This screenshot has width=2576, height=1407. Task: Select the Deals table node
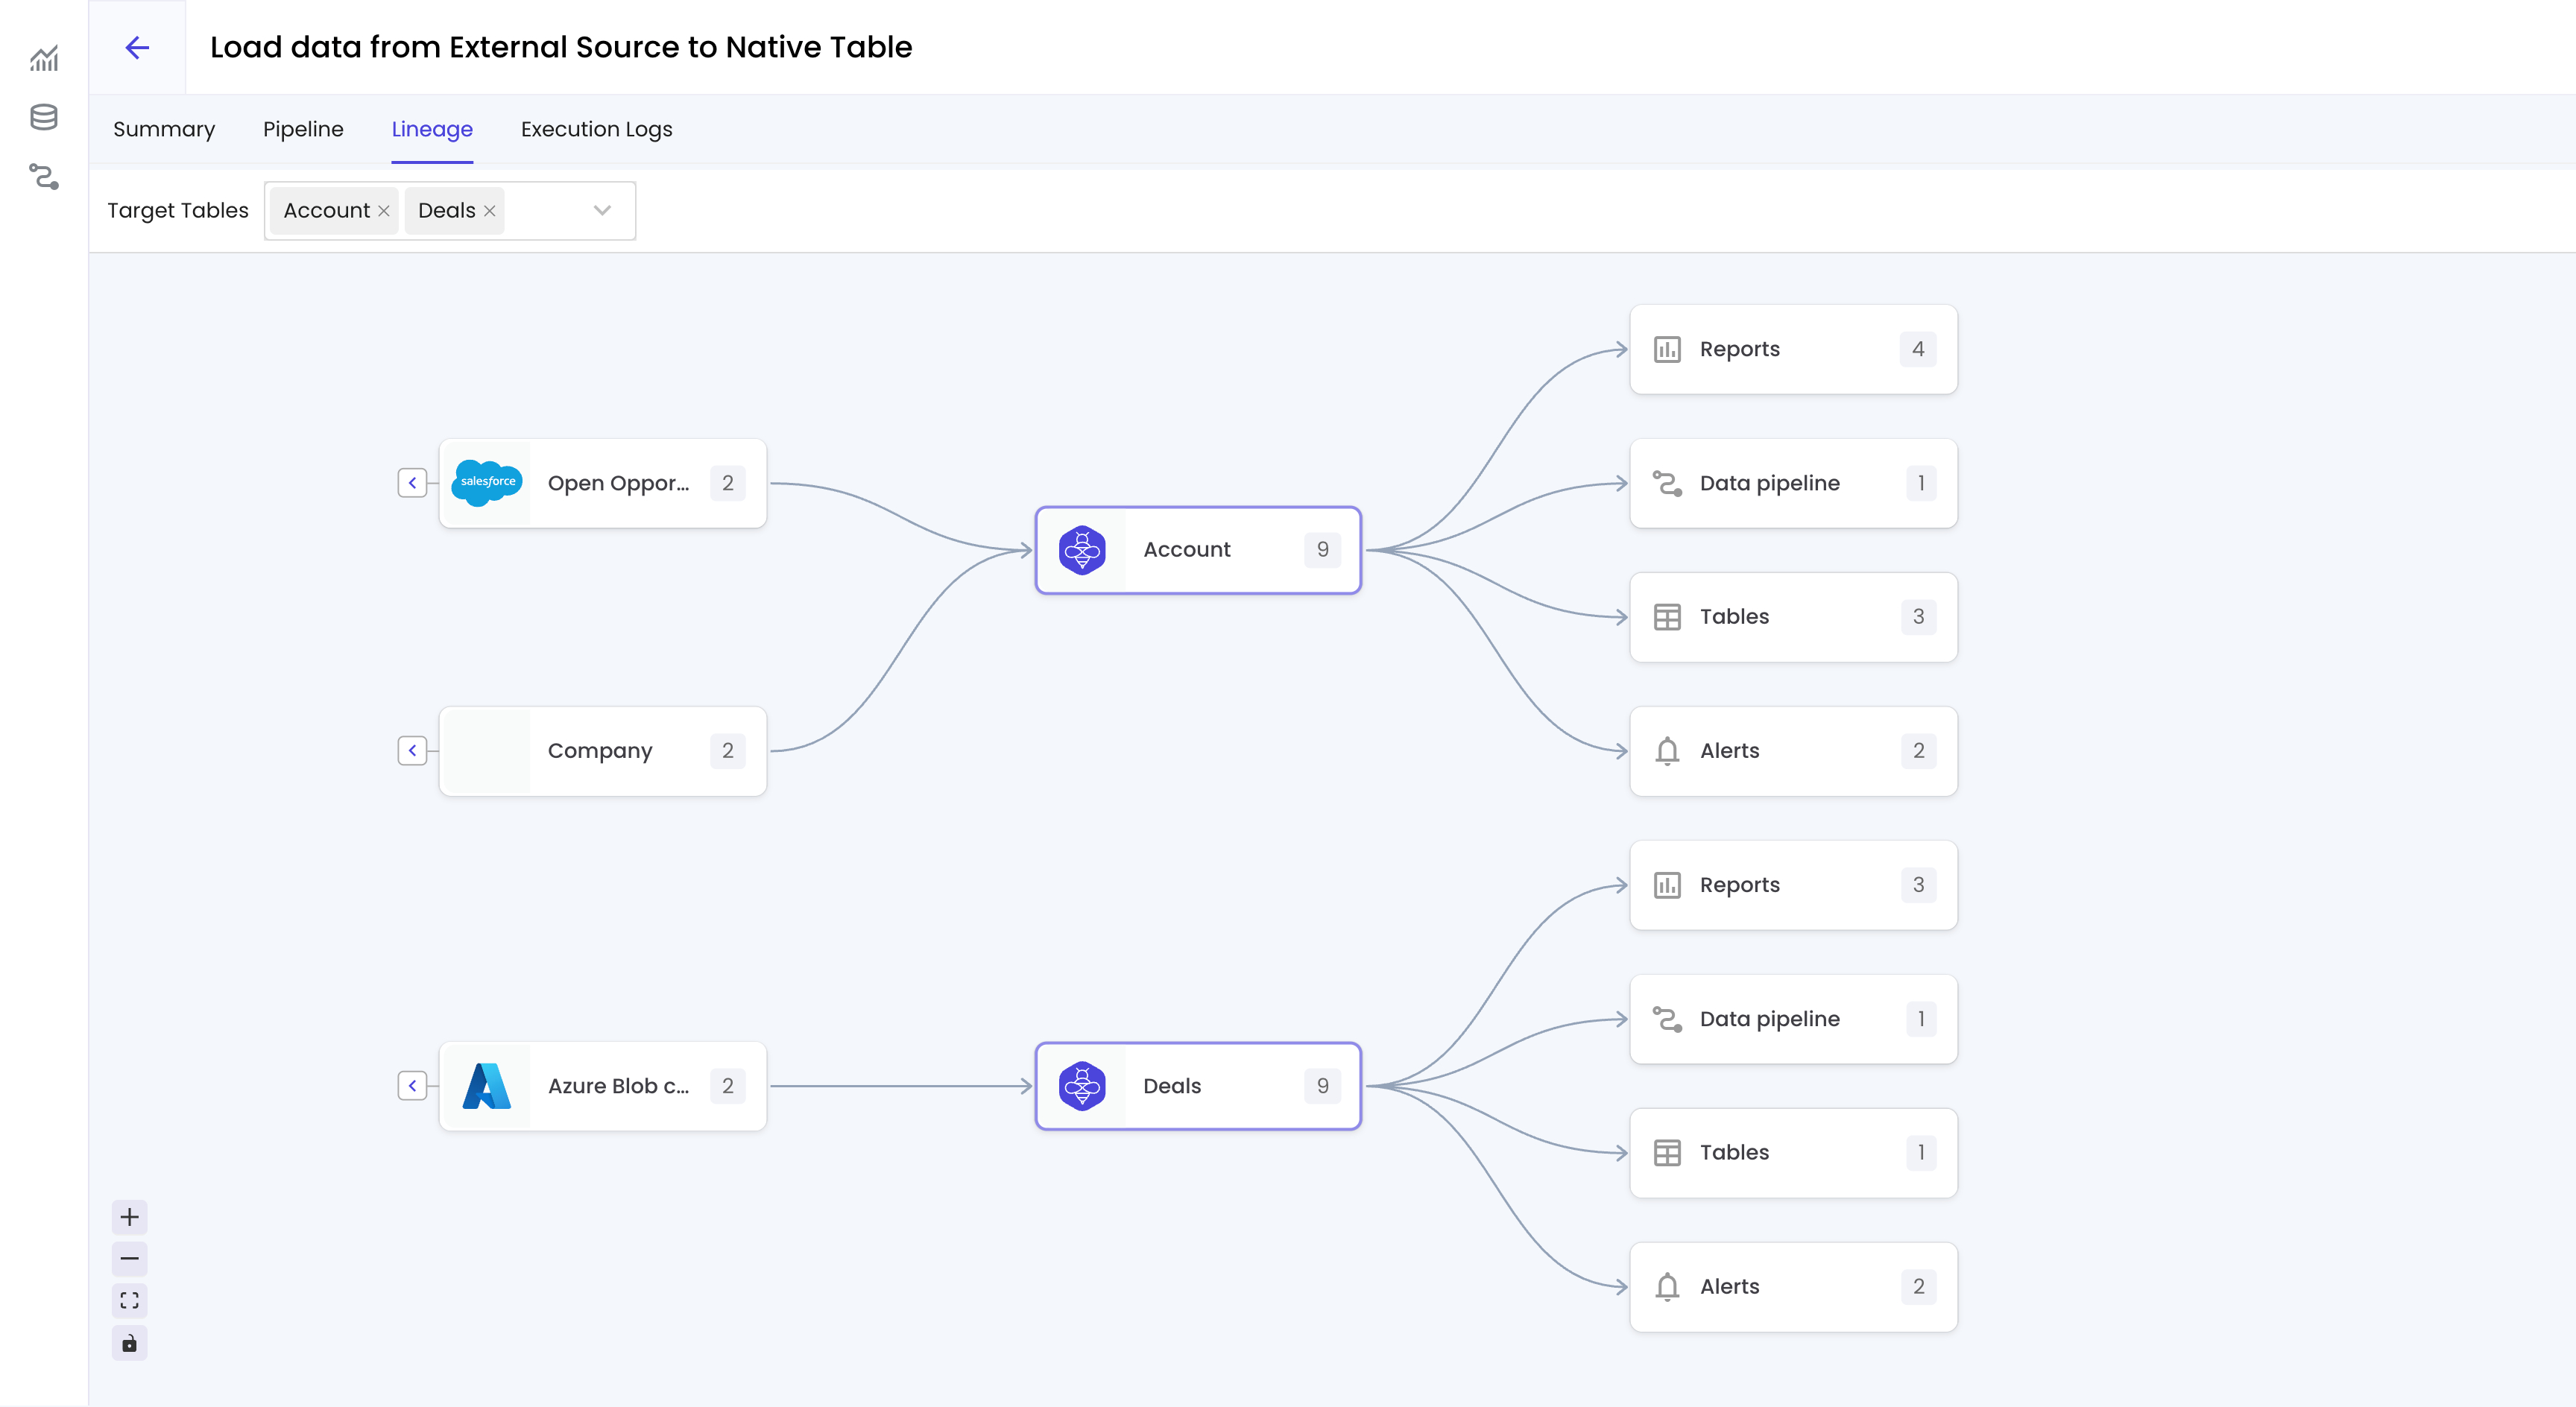click(1197, 1086)
